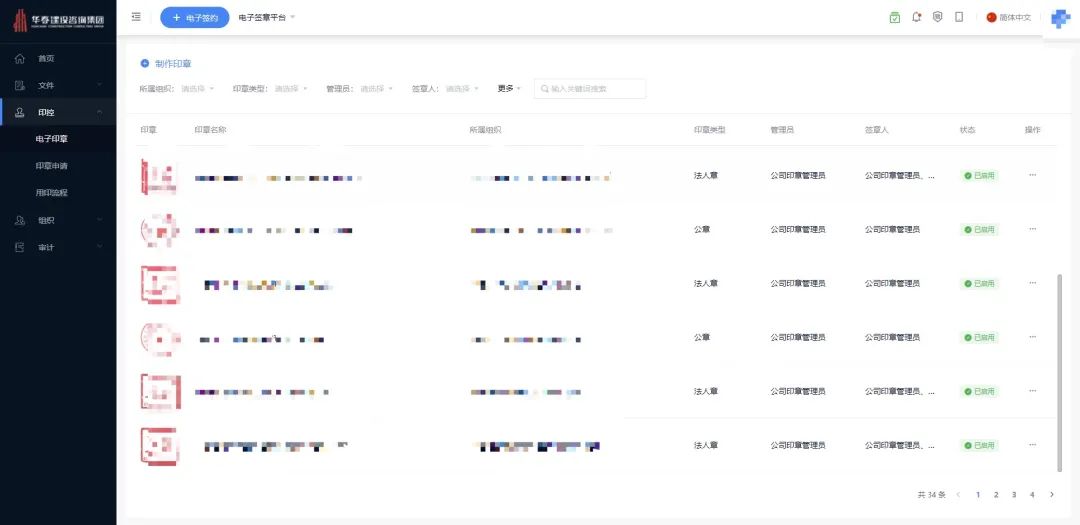
Task: Open the green calendar task icon
Action: pos(894,17)
